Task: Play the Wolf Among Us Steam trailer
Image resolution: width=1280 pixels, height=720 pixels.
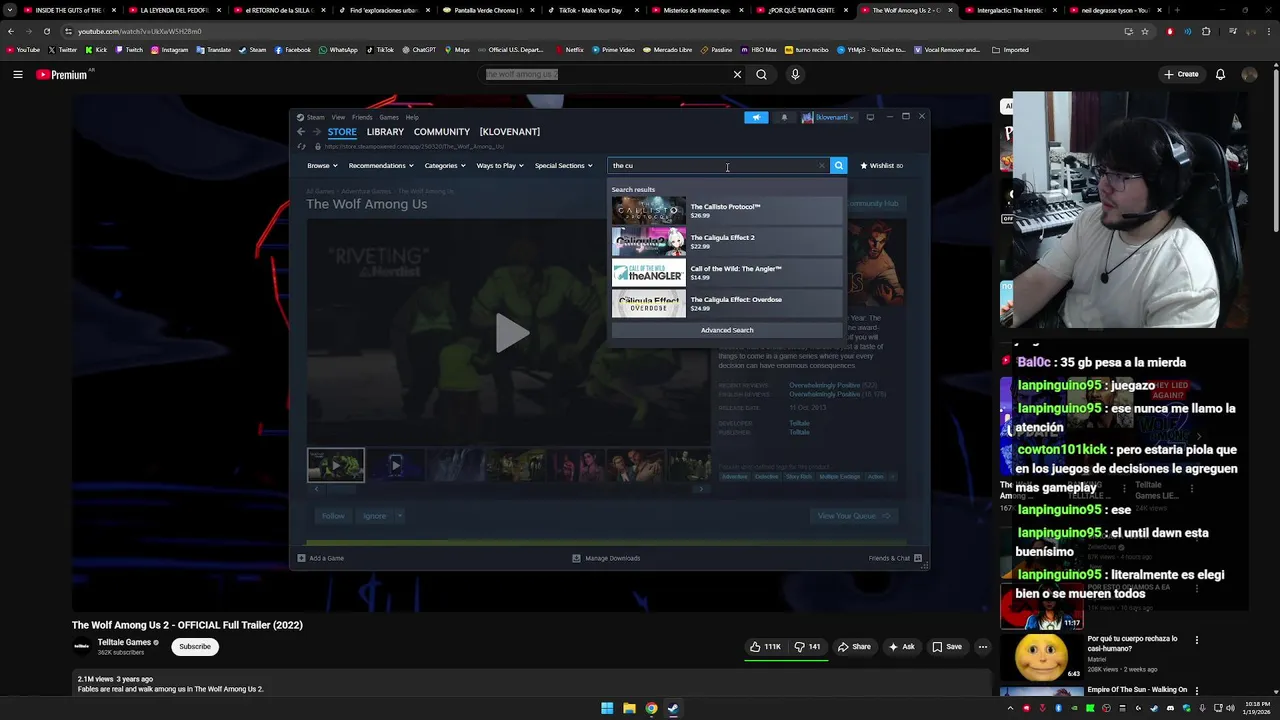Action: pos(510,333)
